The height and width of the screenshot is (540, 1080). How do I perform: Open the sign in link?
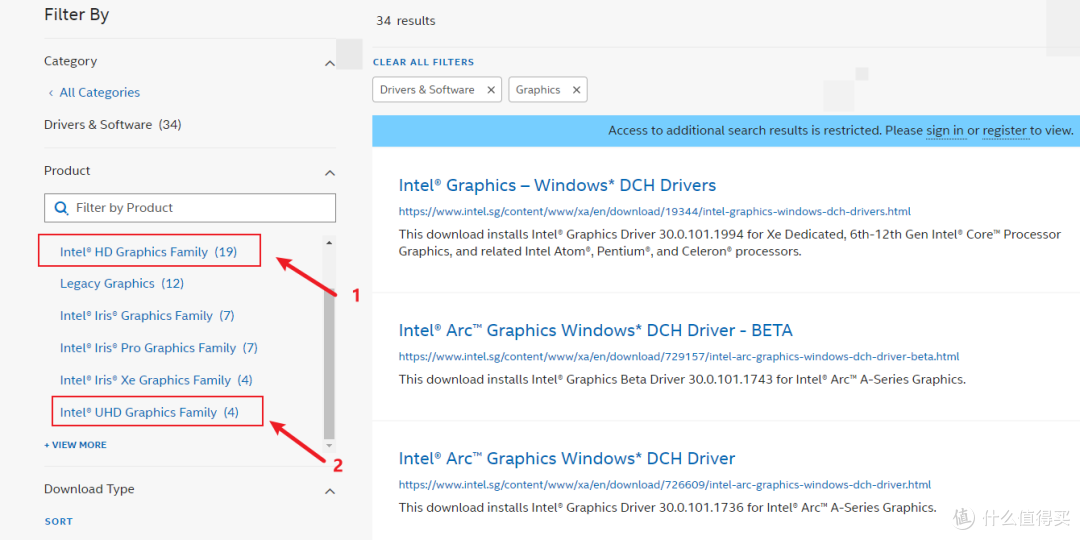point(944,131)
